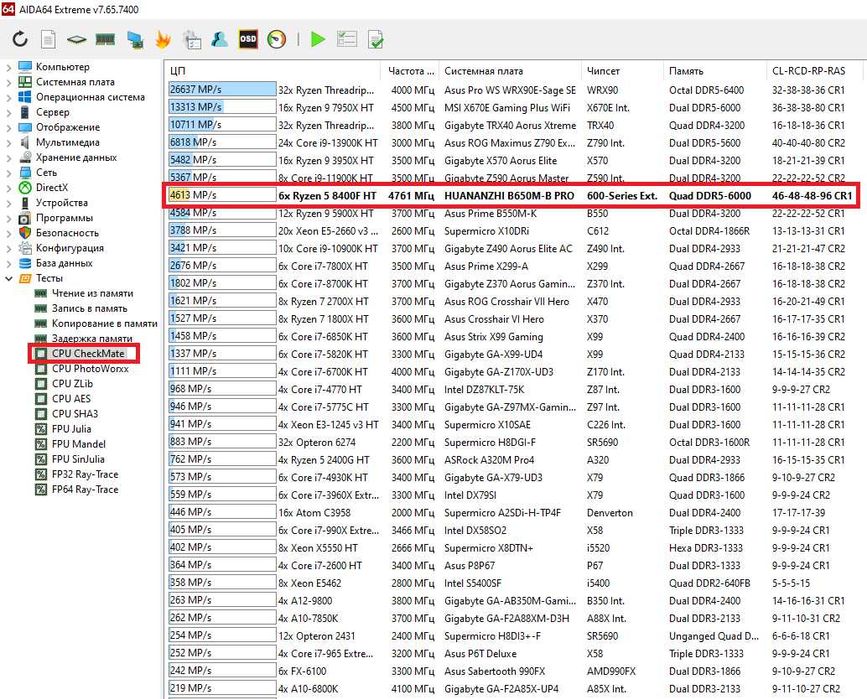Sort by the ЦП column header
This screenshot has height=699, width=867.
point(273,71)
